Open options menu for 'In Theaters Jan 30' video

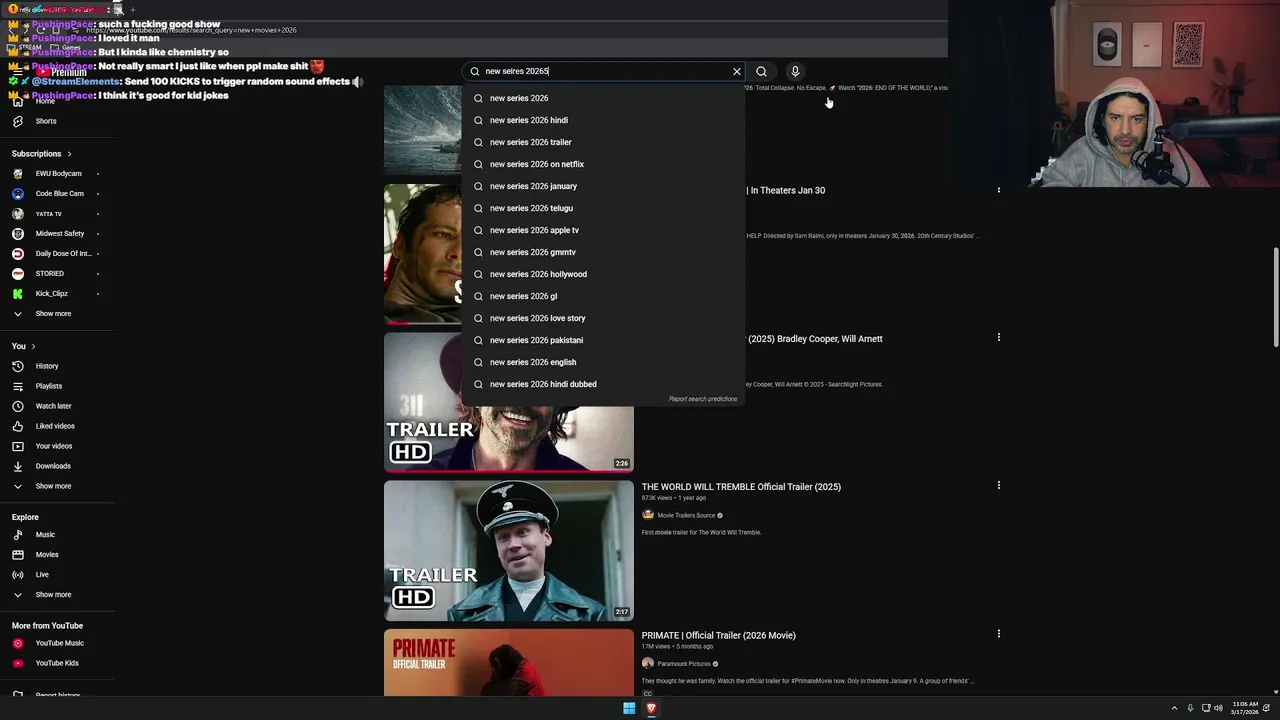click(x=998, y=190)
